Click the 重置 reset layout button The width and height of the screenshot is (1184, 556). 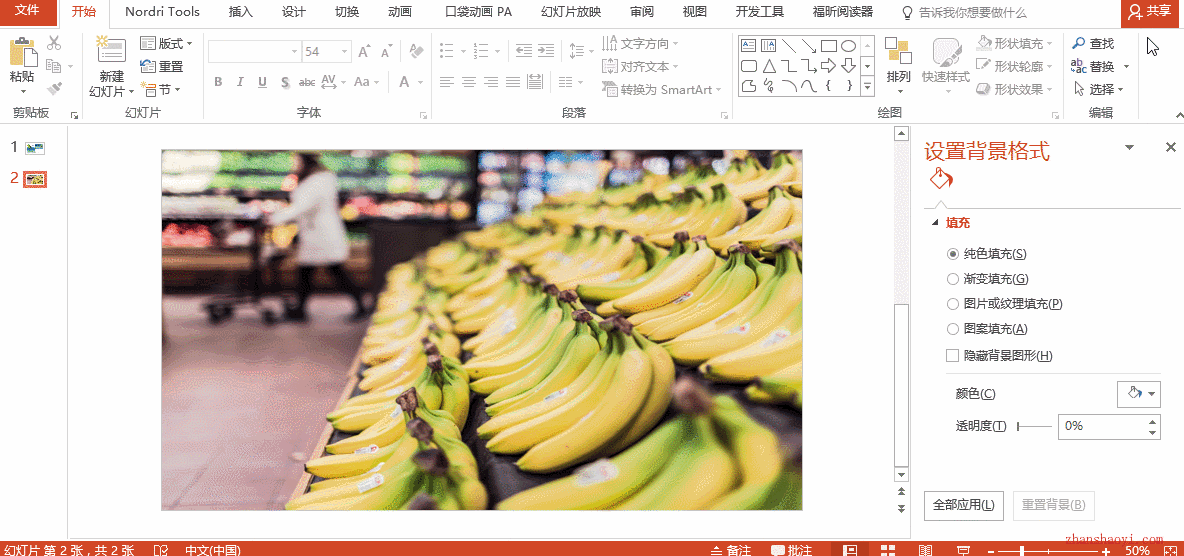click(x=162, y=66)
